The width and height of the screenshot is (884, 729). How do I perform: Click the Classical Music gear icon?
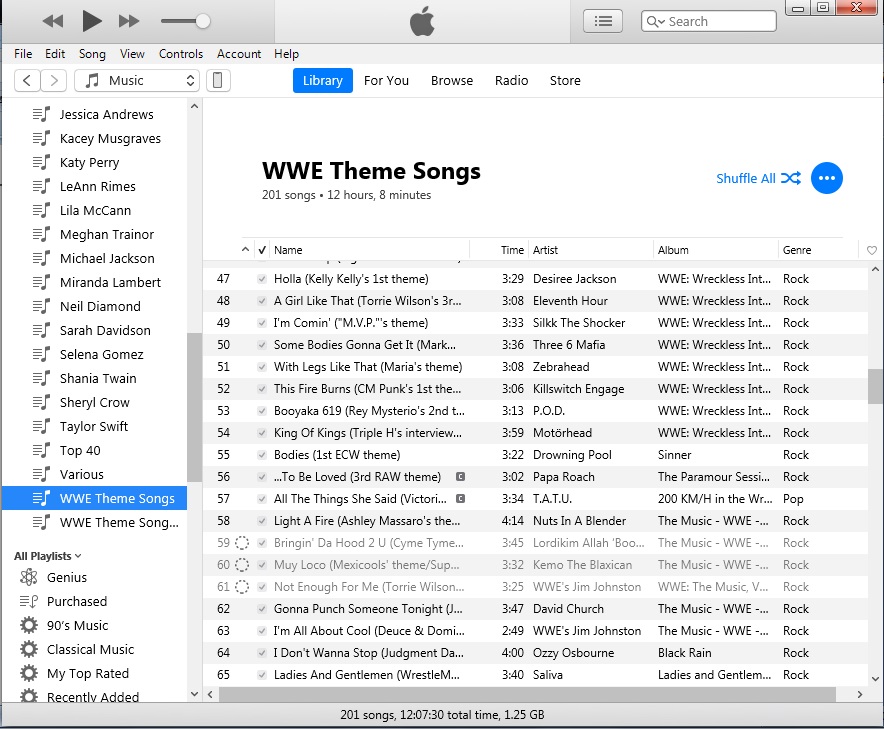coord(29,649)
